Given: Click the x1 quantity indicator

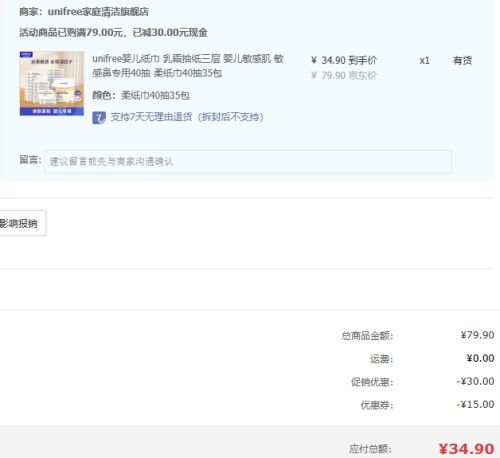Looking at the screenshot, I should pos(424,61).
